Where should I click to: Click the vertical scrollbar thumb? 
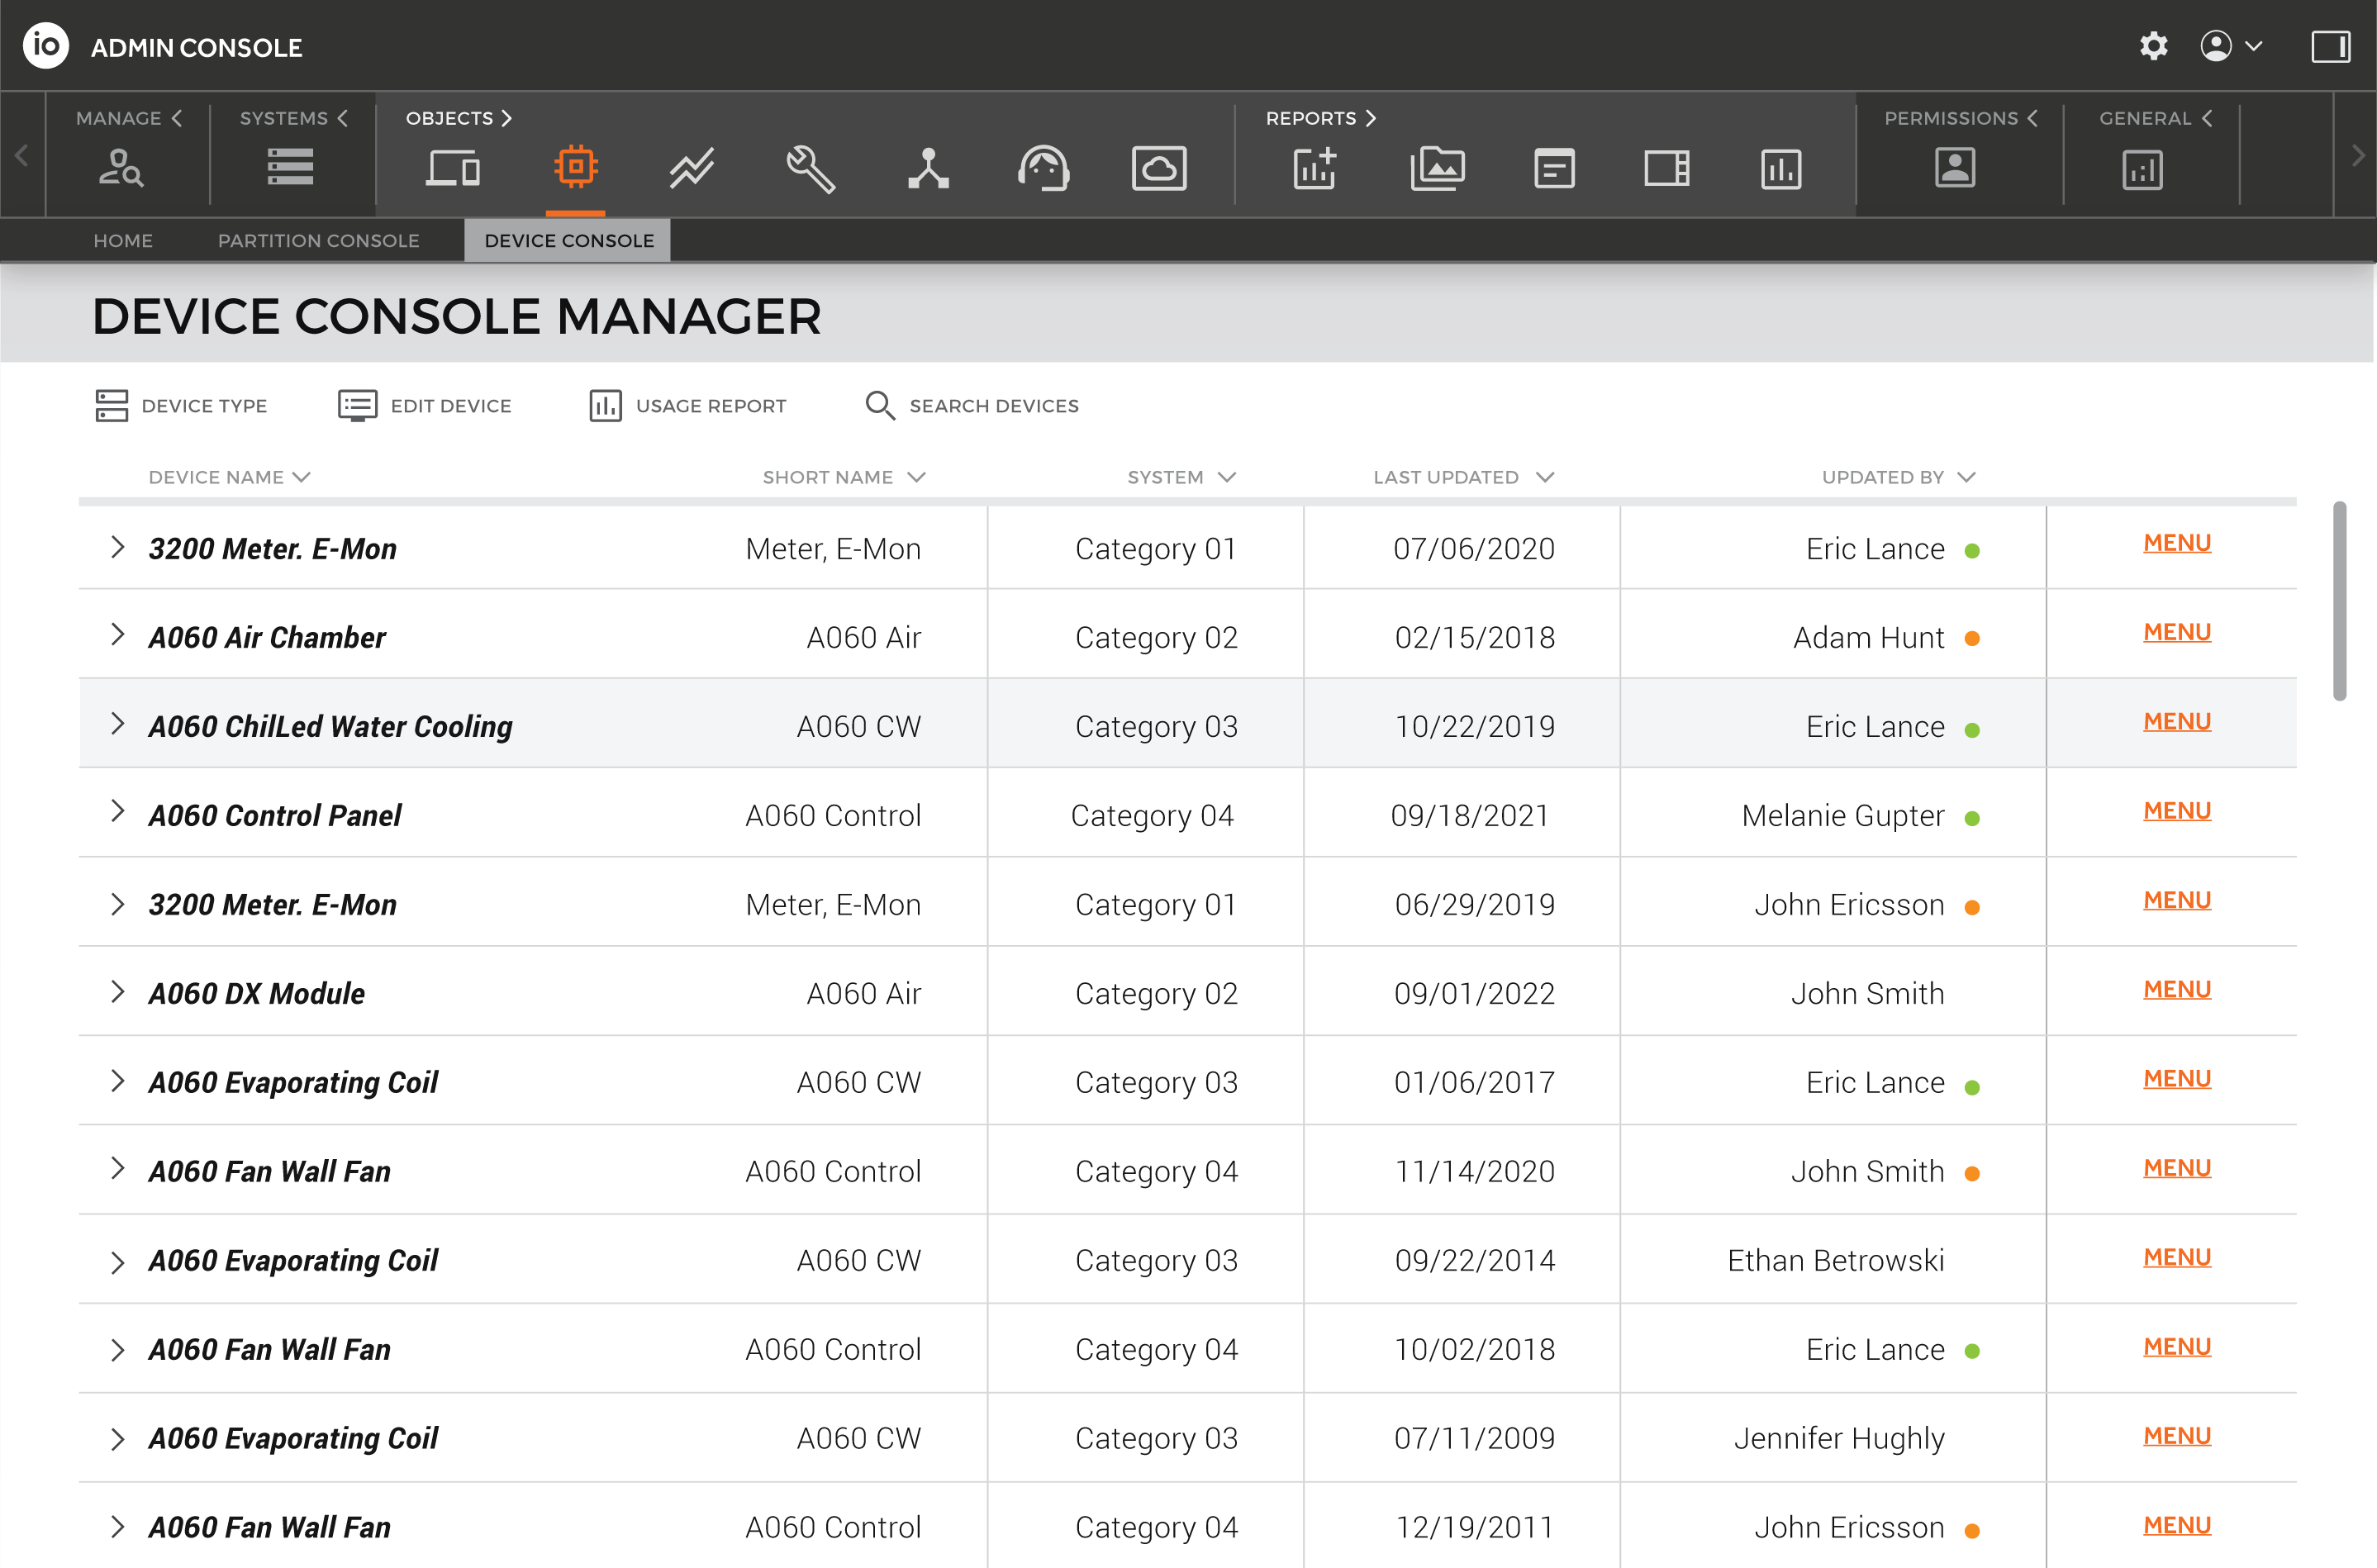pos(2339,601)
